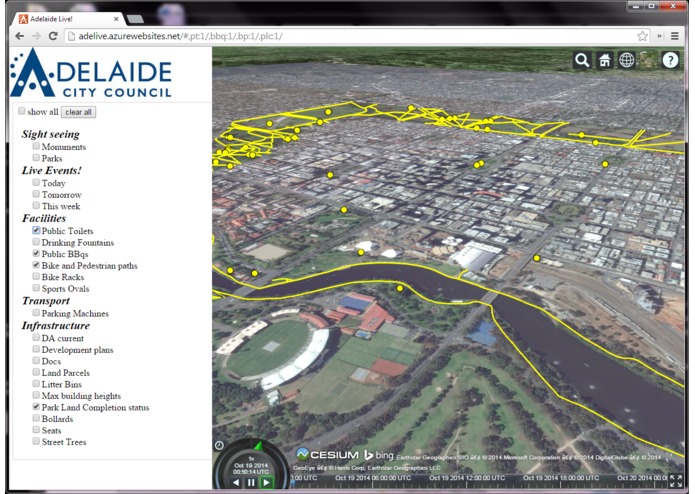695x494 pixels.
Task: Click the Adelaide City Council logo
Action: (91, 73)
